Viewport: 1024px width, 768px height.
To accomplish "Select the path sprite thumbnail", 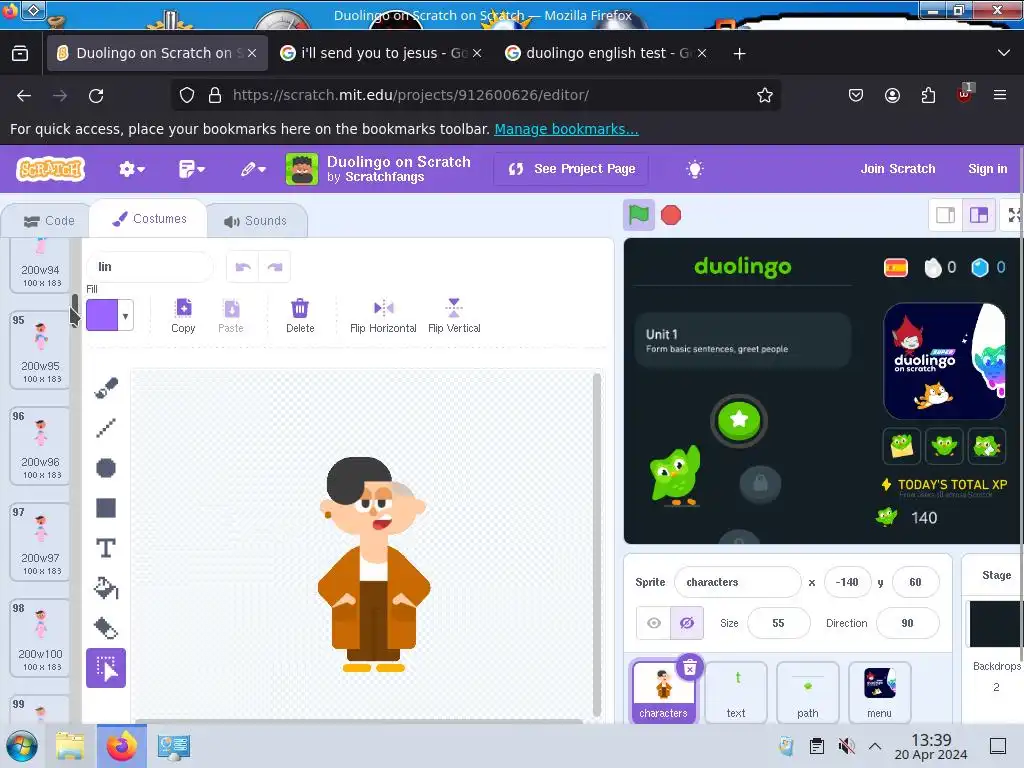I will tap(807, 692).
